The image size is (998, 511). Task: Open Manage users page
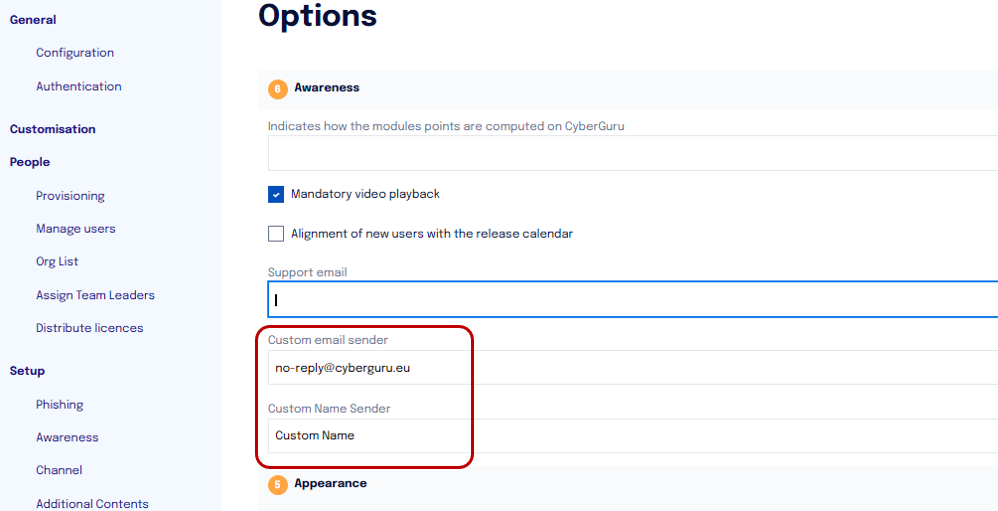click(x=76, y=228)
